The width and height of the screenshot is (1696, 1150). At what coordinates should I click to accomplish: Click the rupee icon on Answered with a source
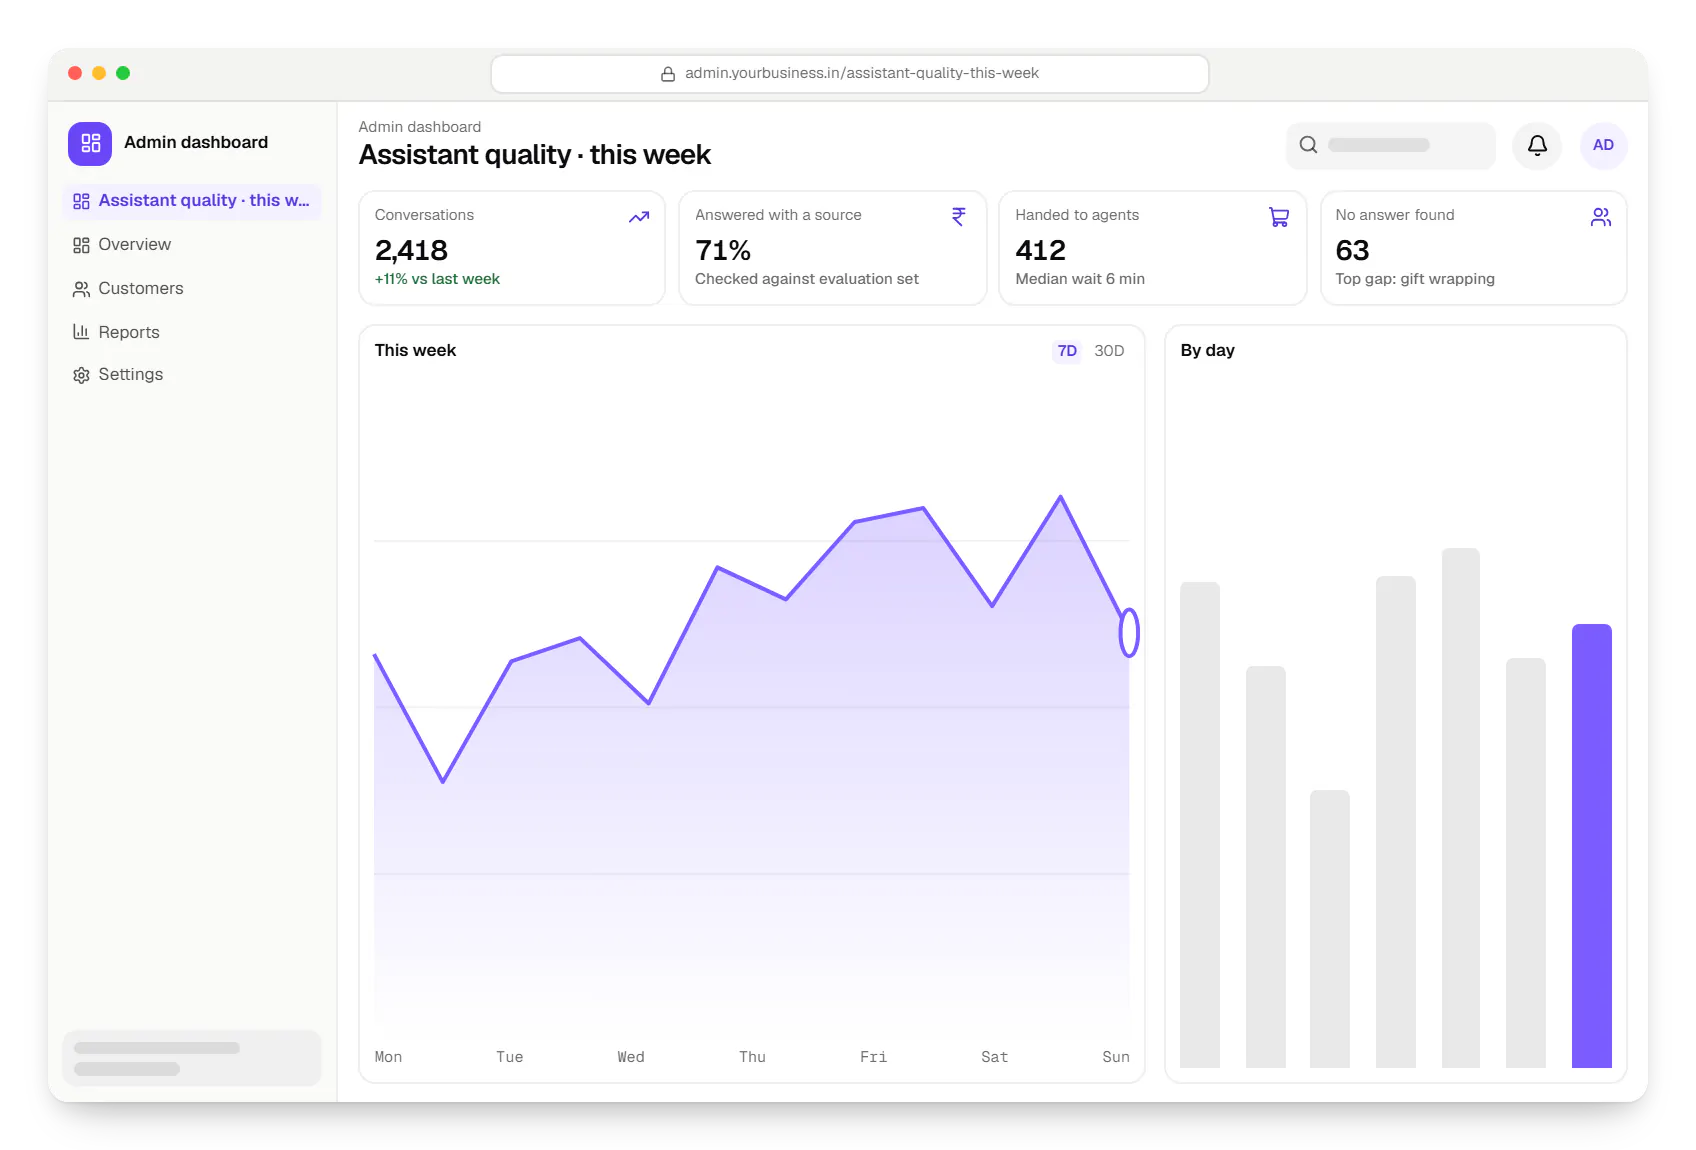pos(959,217)
